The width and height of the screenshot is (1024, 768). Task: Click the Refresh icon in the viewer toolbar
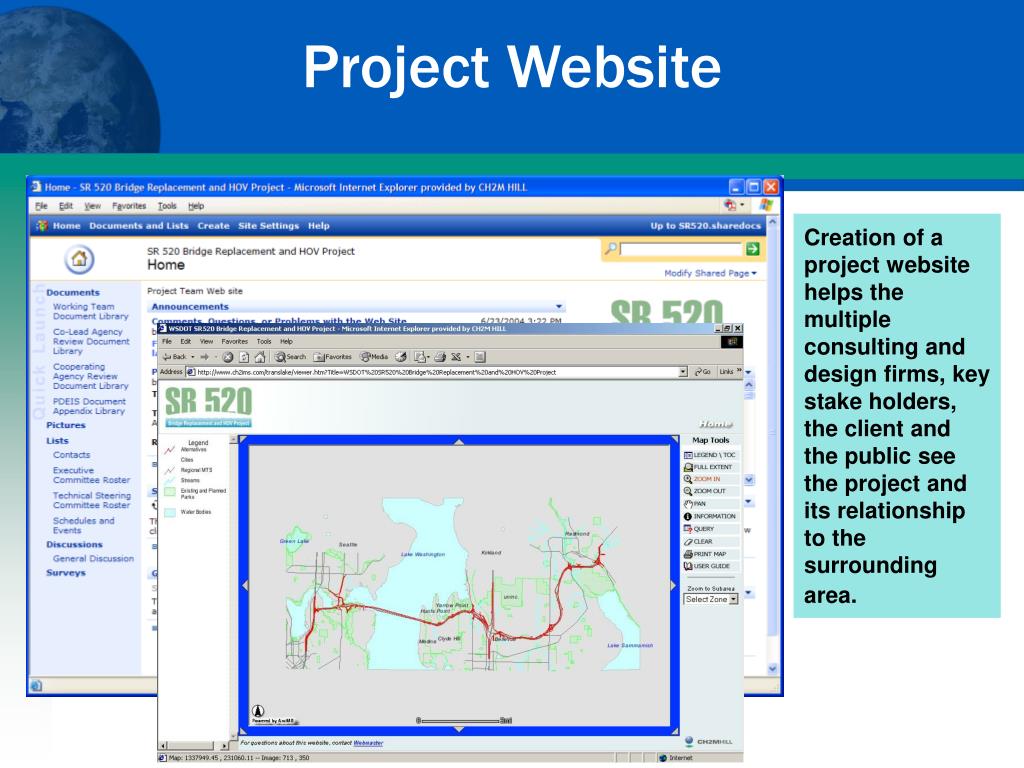244,357
